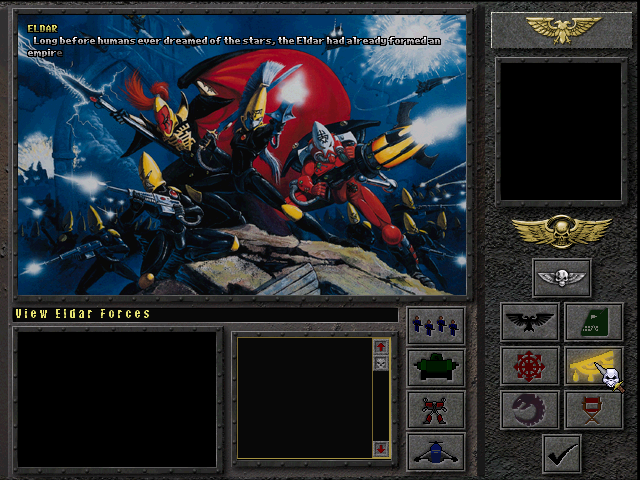Click the black unit portrait panel on the right

click(x=561, y=131)
